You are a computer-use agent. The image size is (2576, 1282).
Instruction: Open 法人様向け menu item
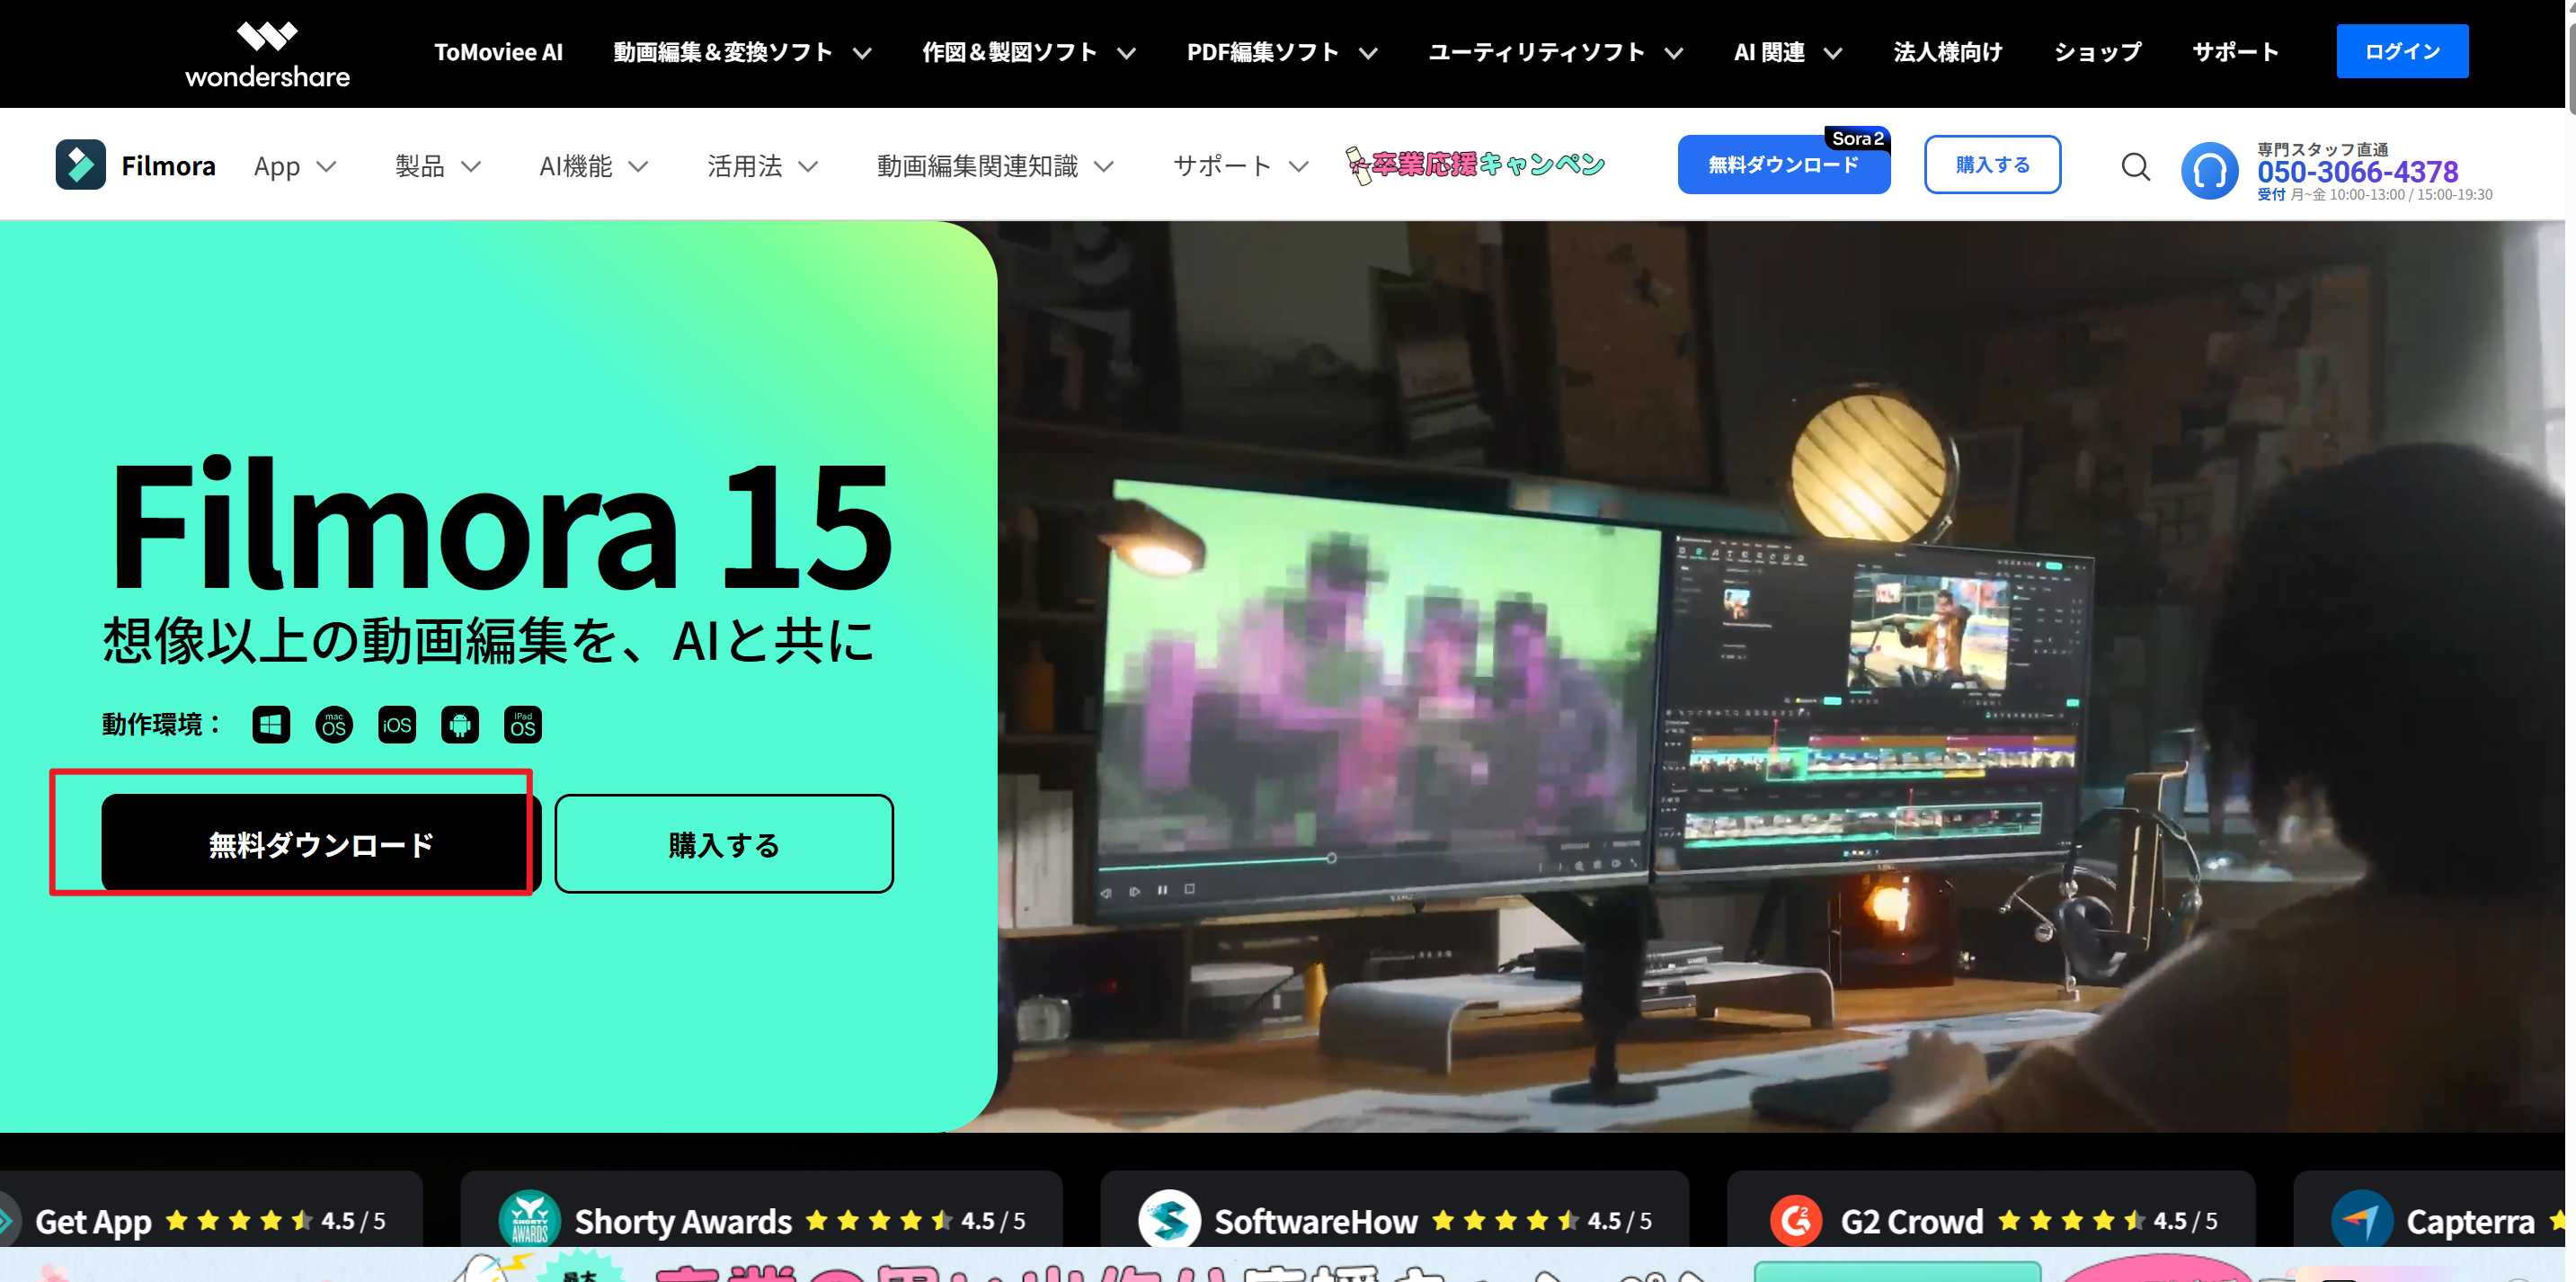point(1947,52)
